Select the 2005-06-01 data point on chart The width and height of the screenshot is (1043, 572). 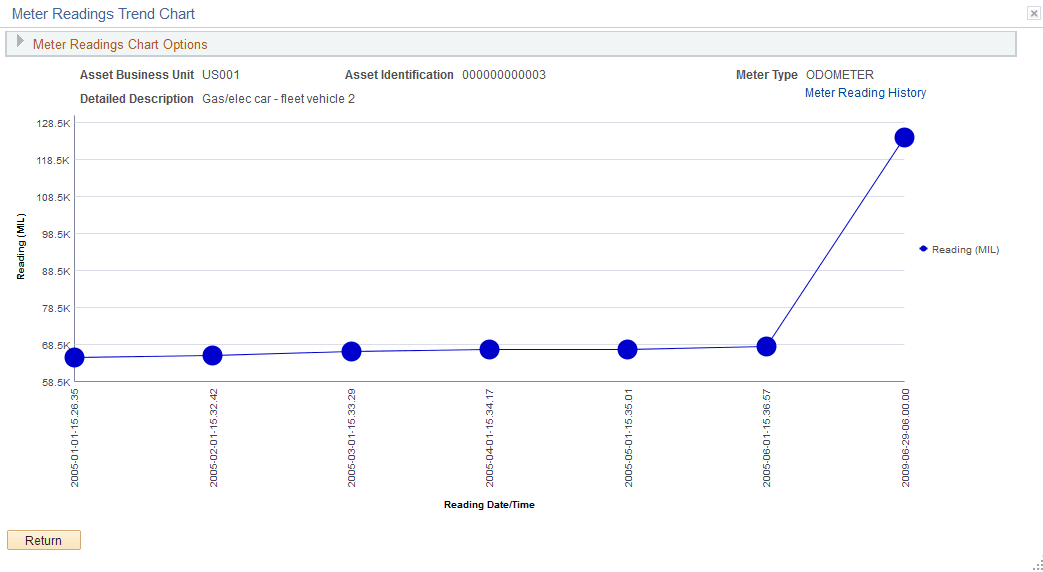(766, 347)
